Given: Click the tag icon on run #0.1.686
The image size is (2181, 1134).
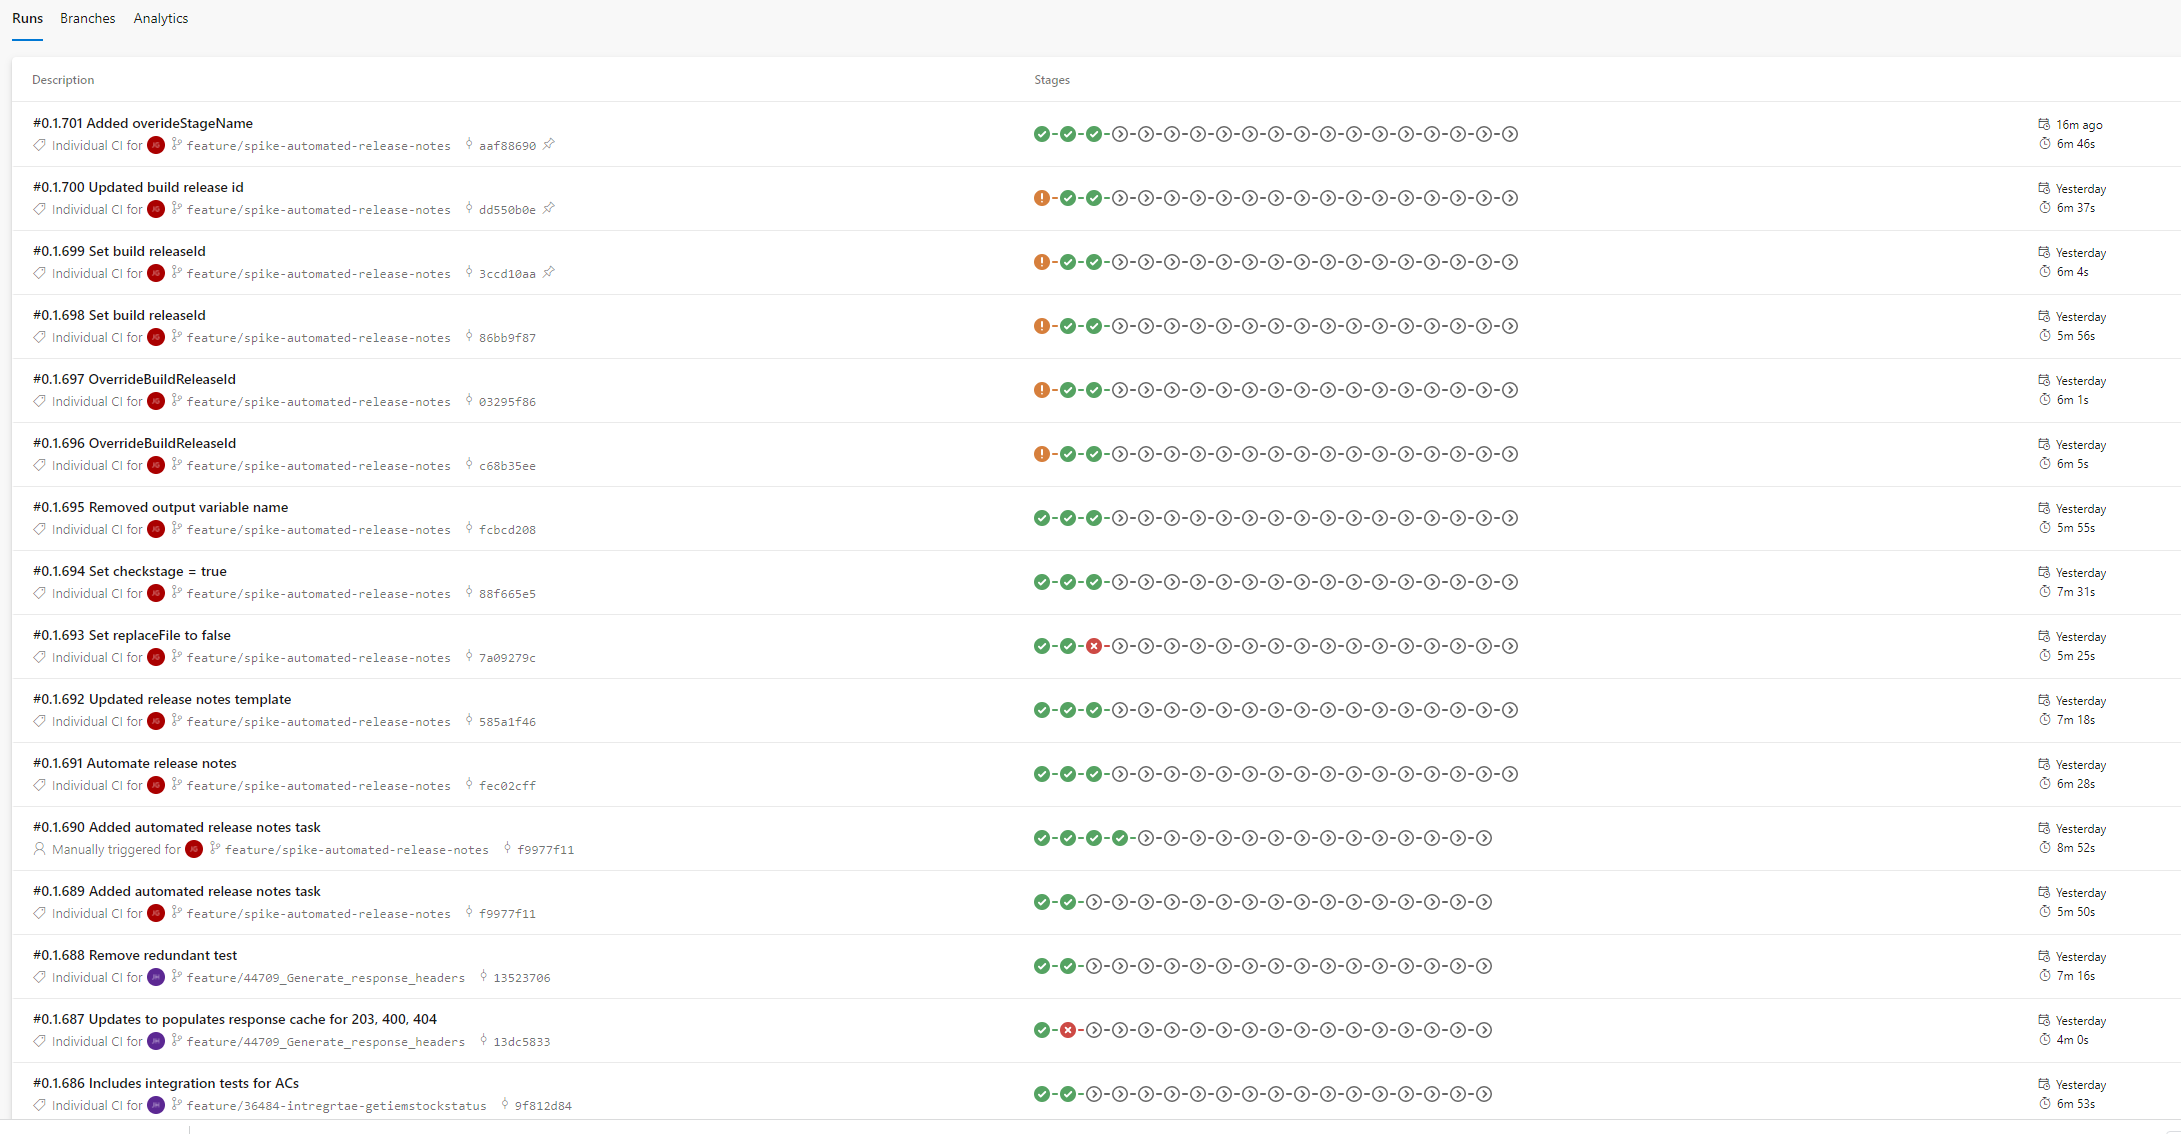Looking at the screenshot, I should (39, 1105).
